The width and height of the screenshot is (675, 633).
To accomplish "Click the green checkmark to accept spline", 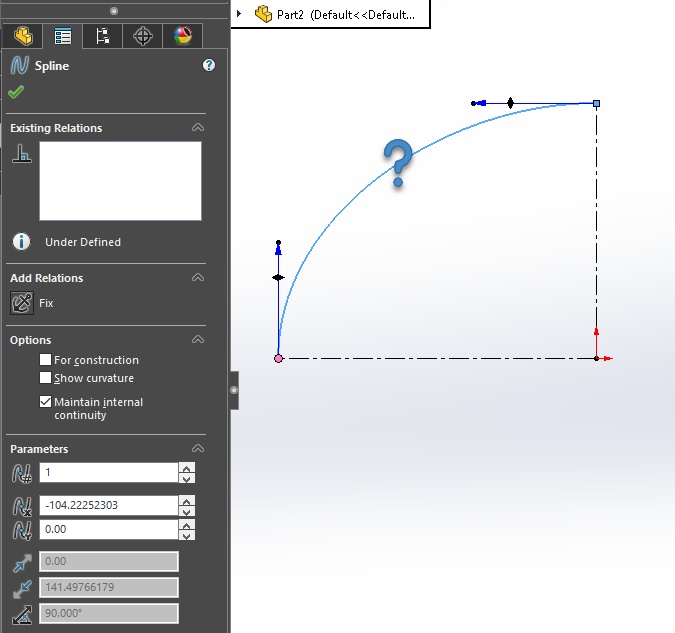I will (x=16, y=92).
